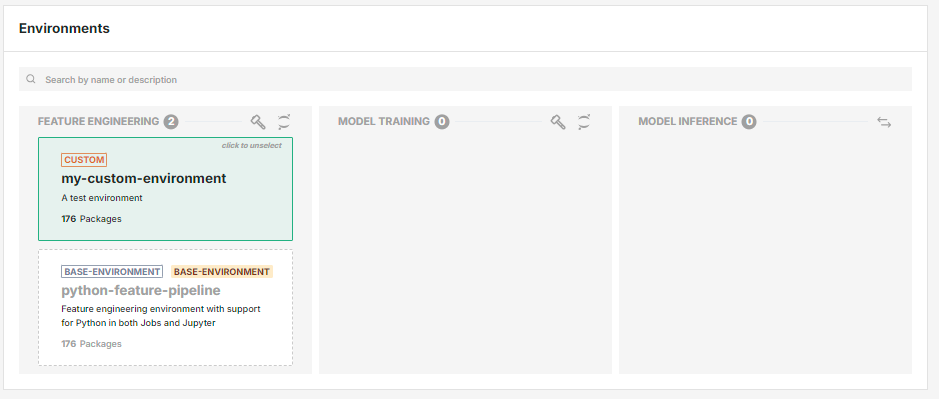The height and width of the screenshot is (399, 939).
Task: Select the python-feature-pipeline environment card
Action: (x=165, y=307)
